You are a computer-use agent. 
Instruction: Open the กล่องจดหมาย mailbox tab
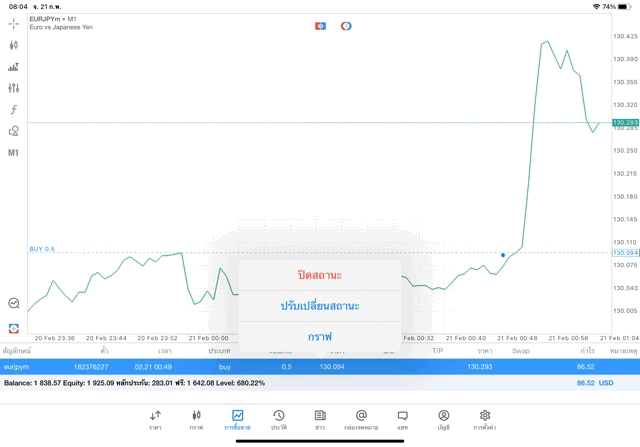coord(361,419)
